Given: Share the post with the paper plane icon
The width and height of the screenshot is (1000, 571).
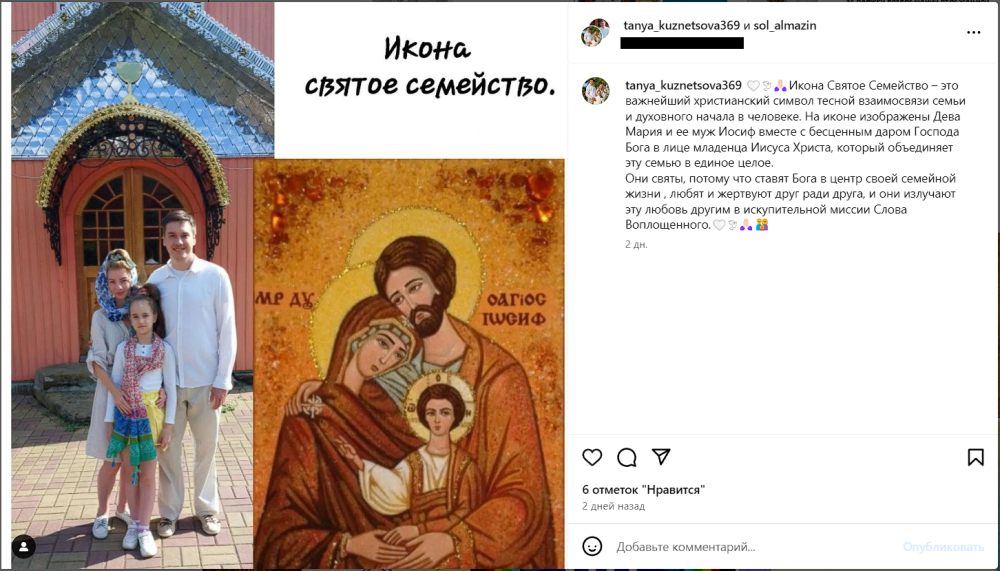Looking at the screenshot, I should (x=661, y=456).
